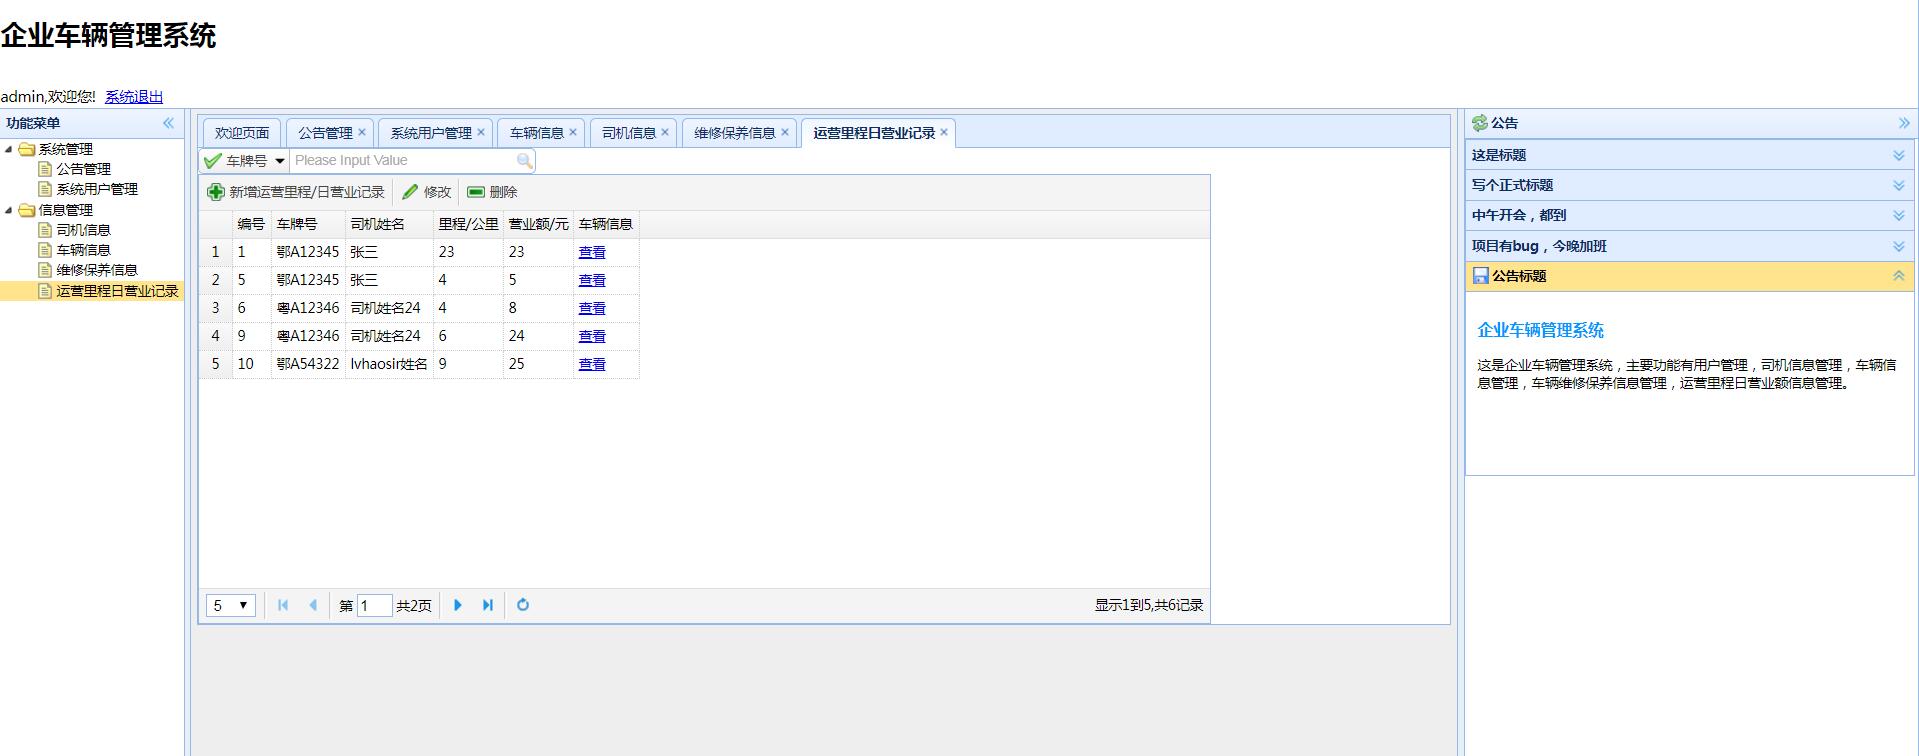Click 新增运营里程/日营业记录 button
Image resolution: width=1919 pixels, height=756 pixels.
click(x=296, y=192)
